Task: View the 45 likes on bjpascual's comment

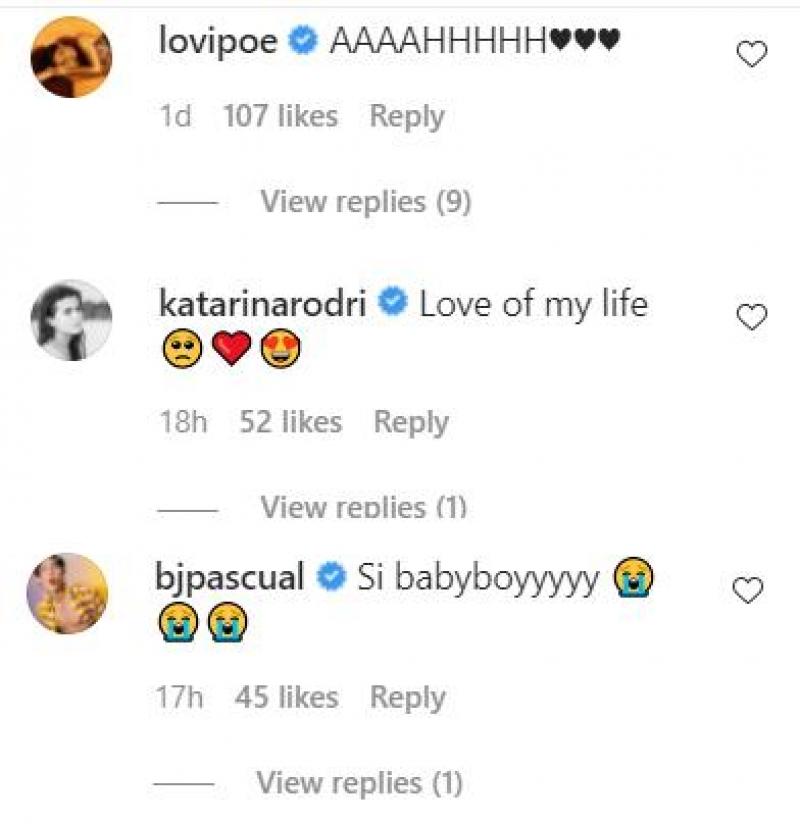Action: tap(288, 697)
